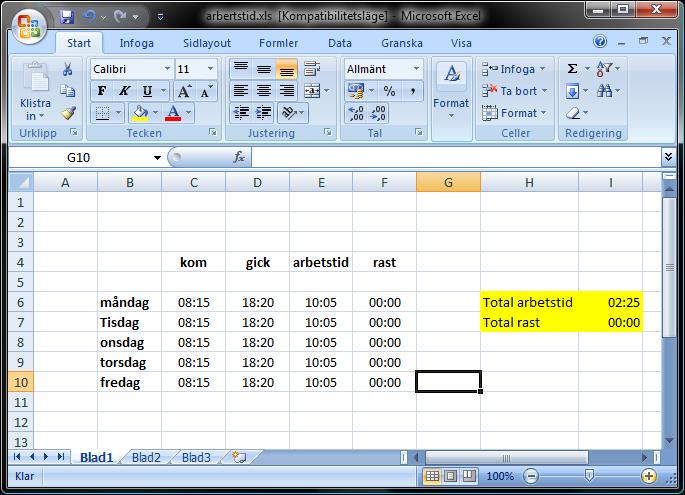Toggle underline formatting U
685x495 pixels.
pyautogui.click(x=147, y=91)
